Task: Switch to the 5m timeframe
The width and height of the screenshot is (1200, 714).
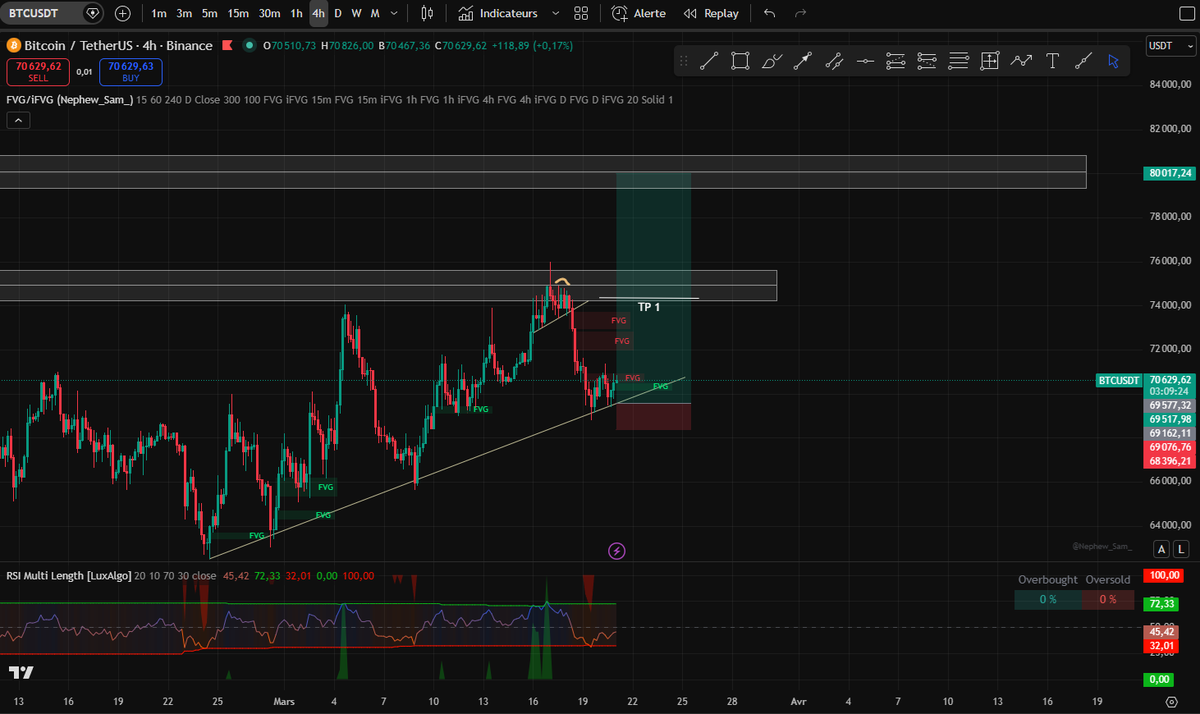Action: click(209, 13)
